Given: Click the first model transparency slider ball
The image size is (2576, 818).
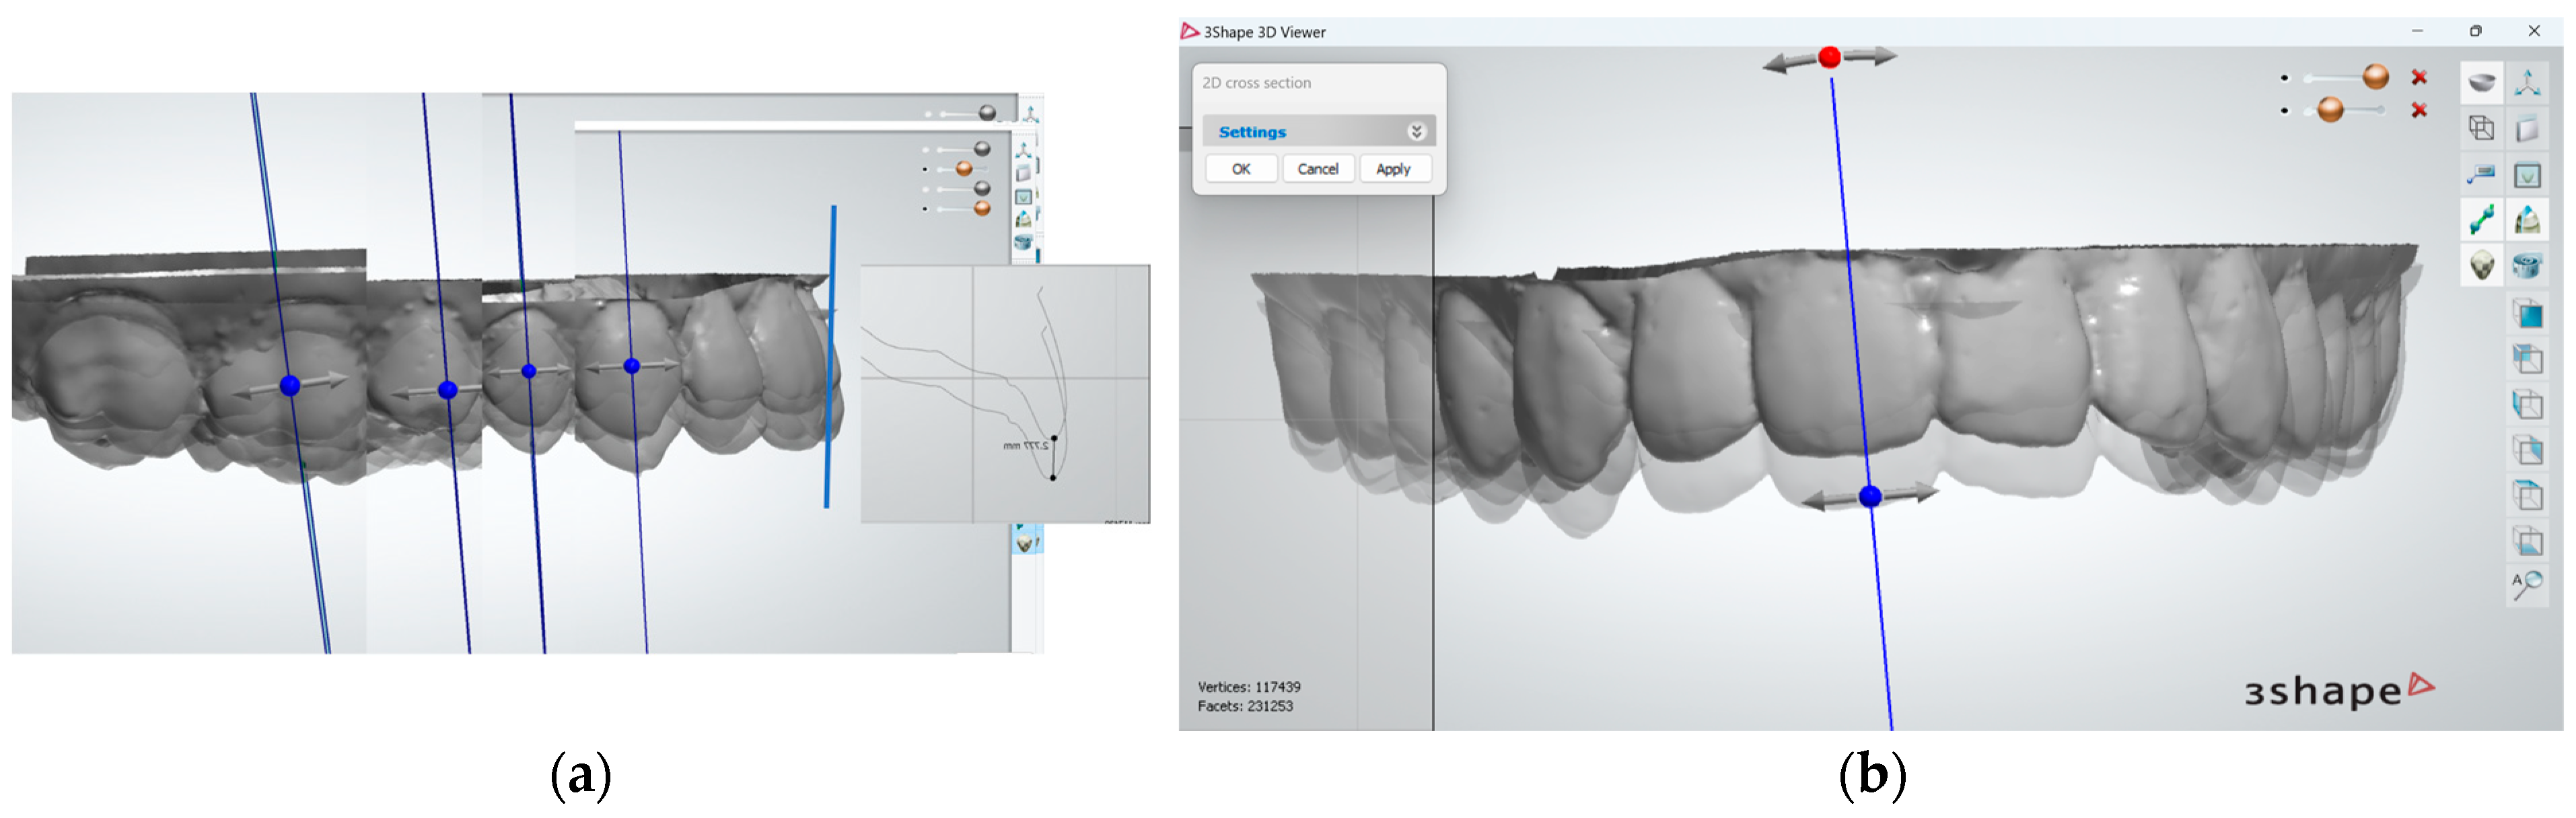Looking at the screenshot, I should (2376, 77).
